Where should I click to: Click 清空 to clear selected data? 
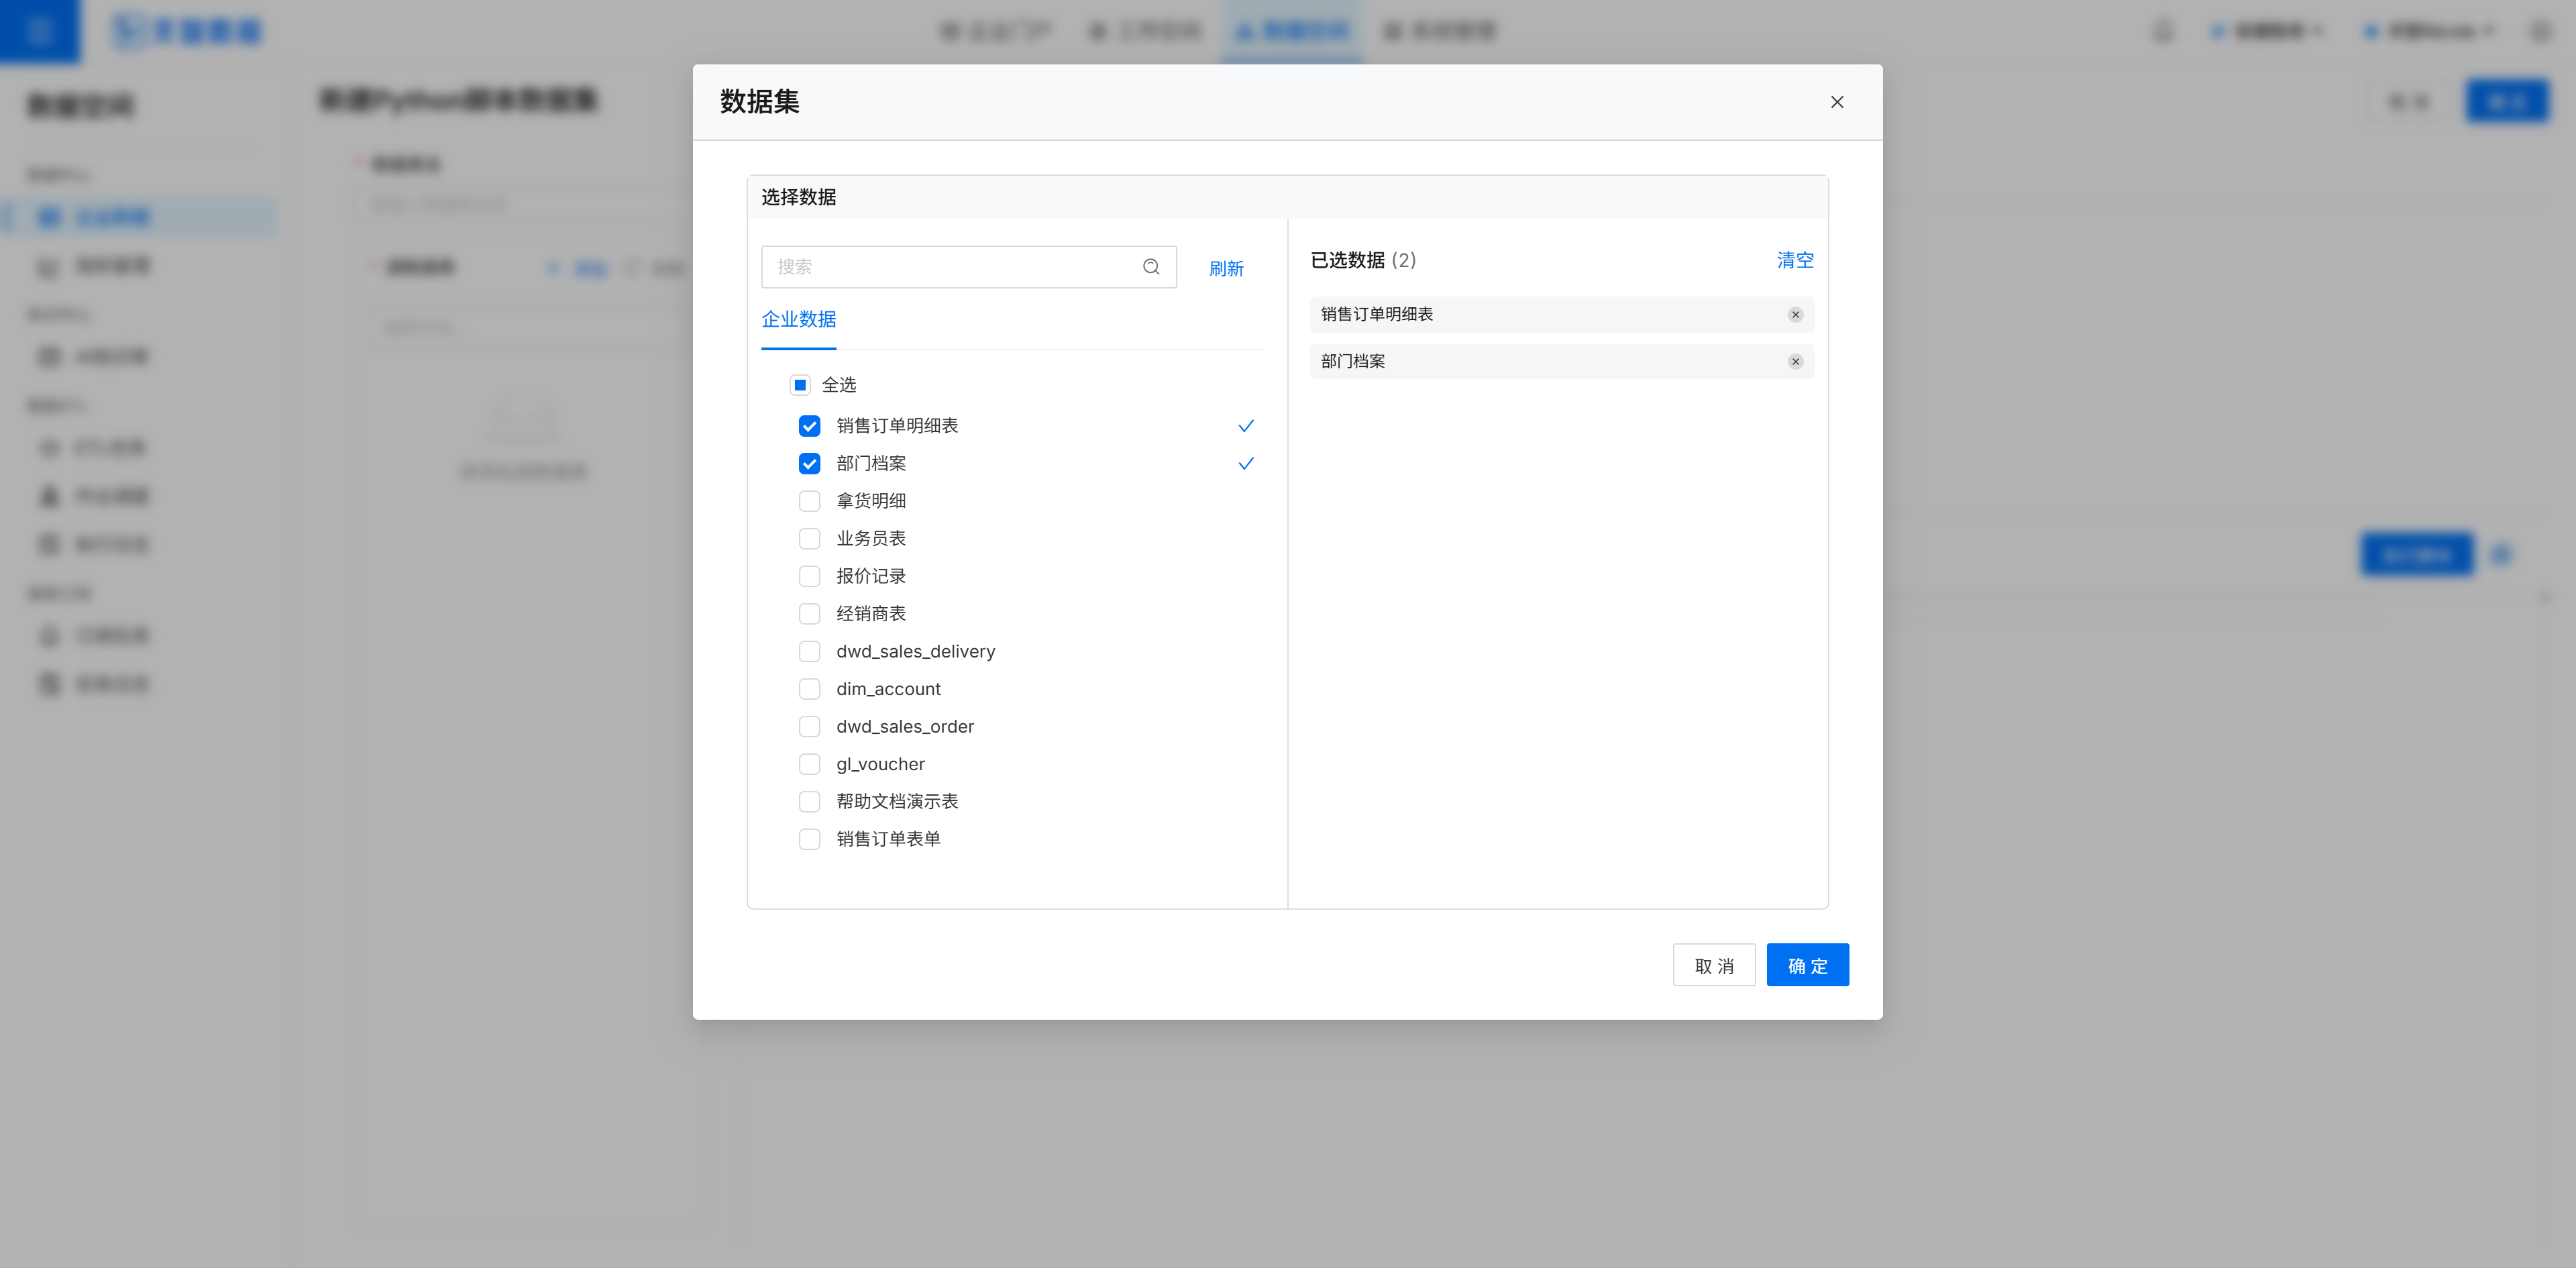pos(1795,260)
